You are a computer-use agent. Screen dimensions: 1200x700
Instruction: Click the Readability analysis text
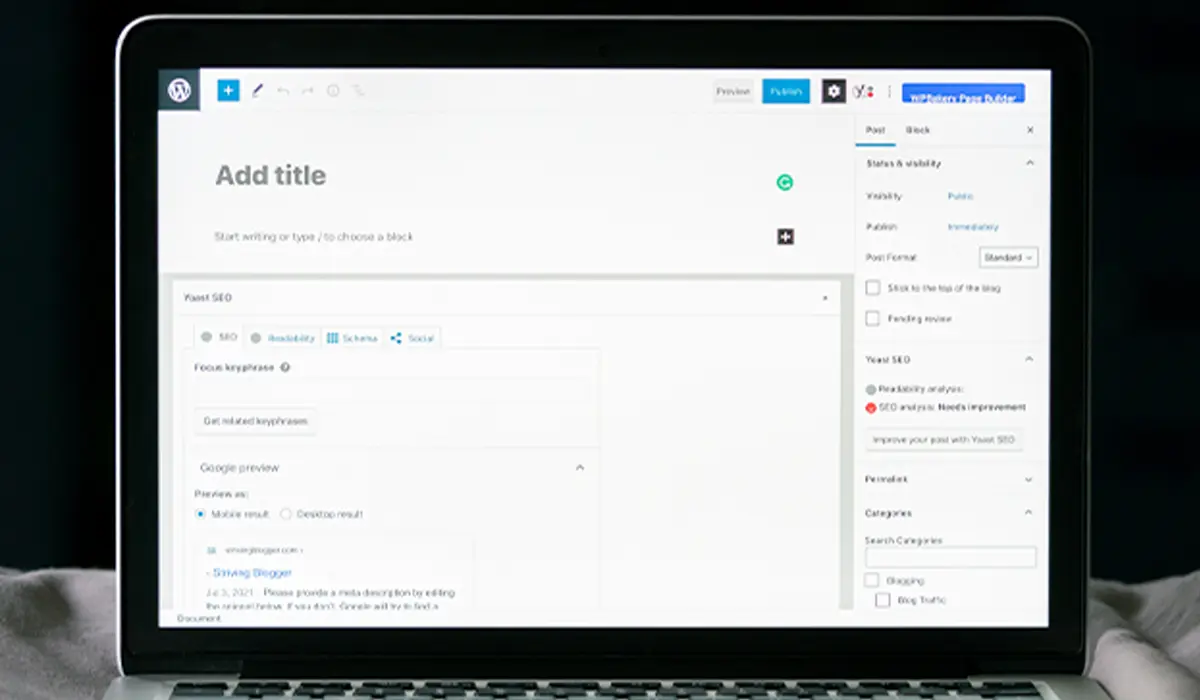(x=921, y=389)
